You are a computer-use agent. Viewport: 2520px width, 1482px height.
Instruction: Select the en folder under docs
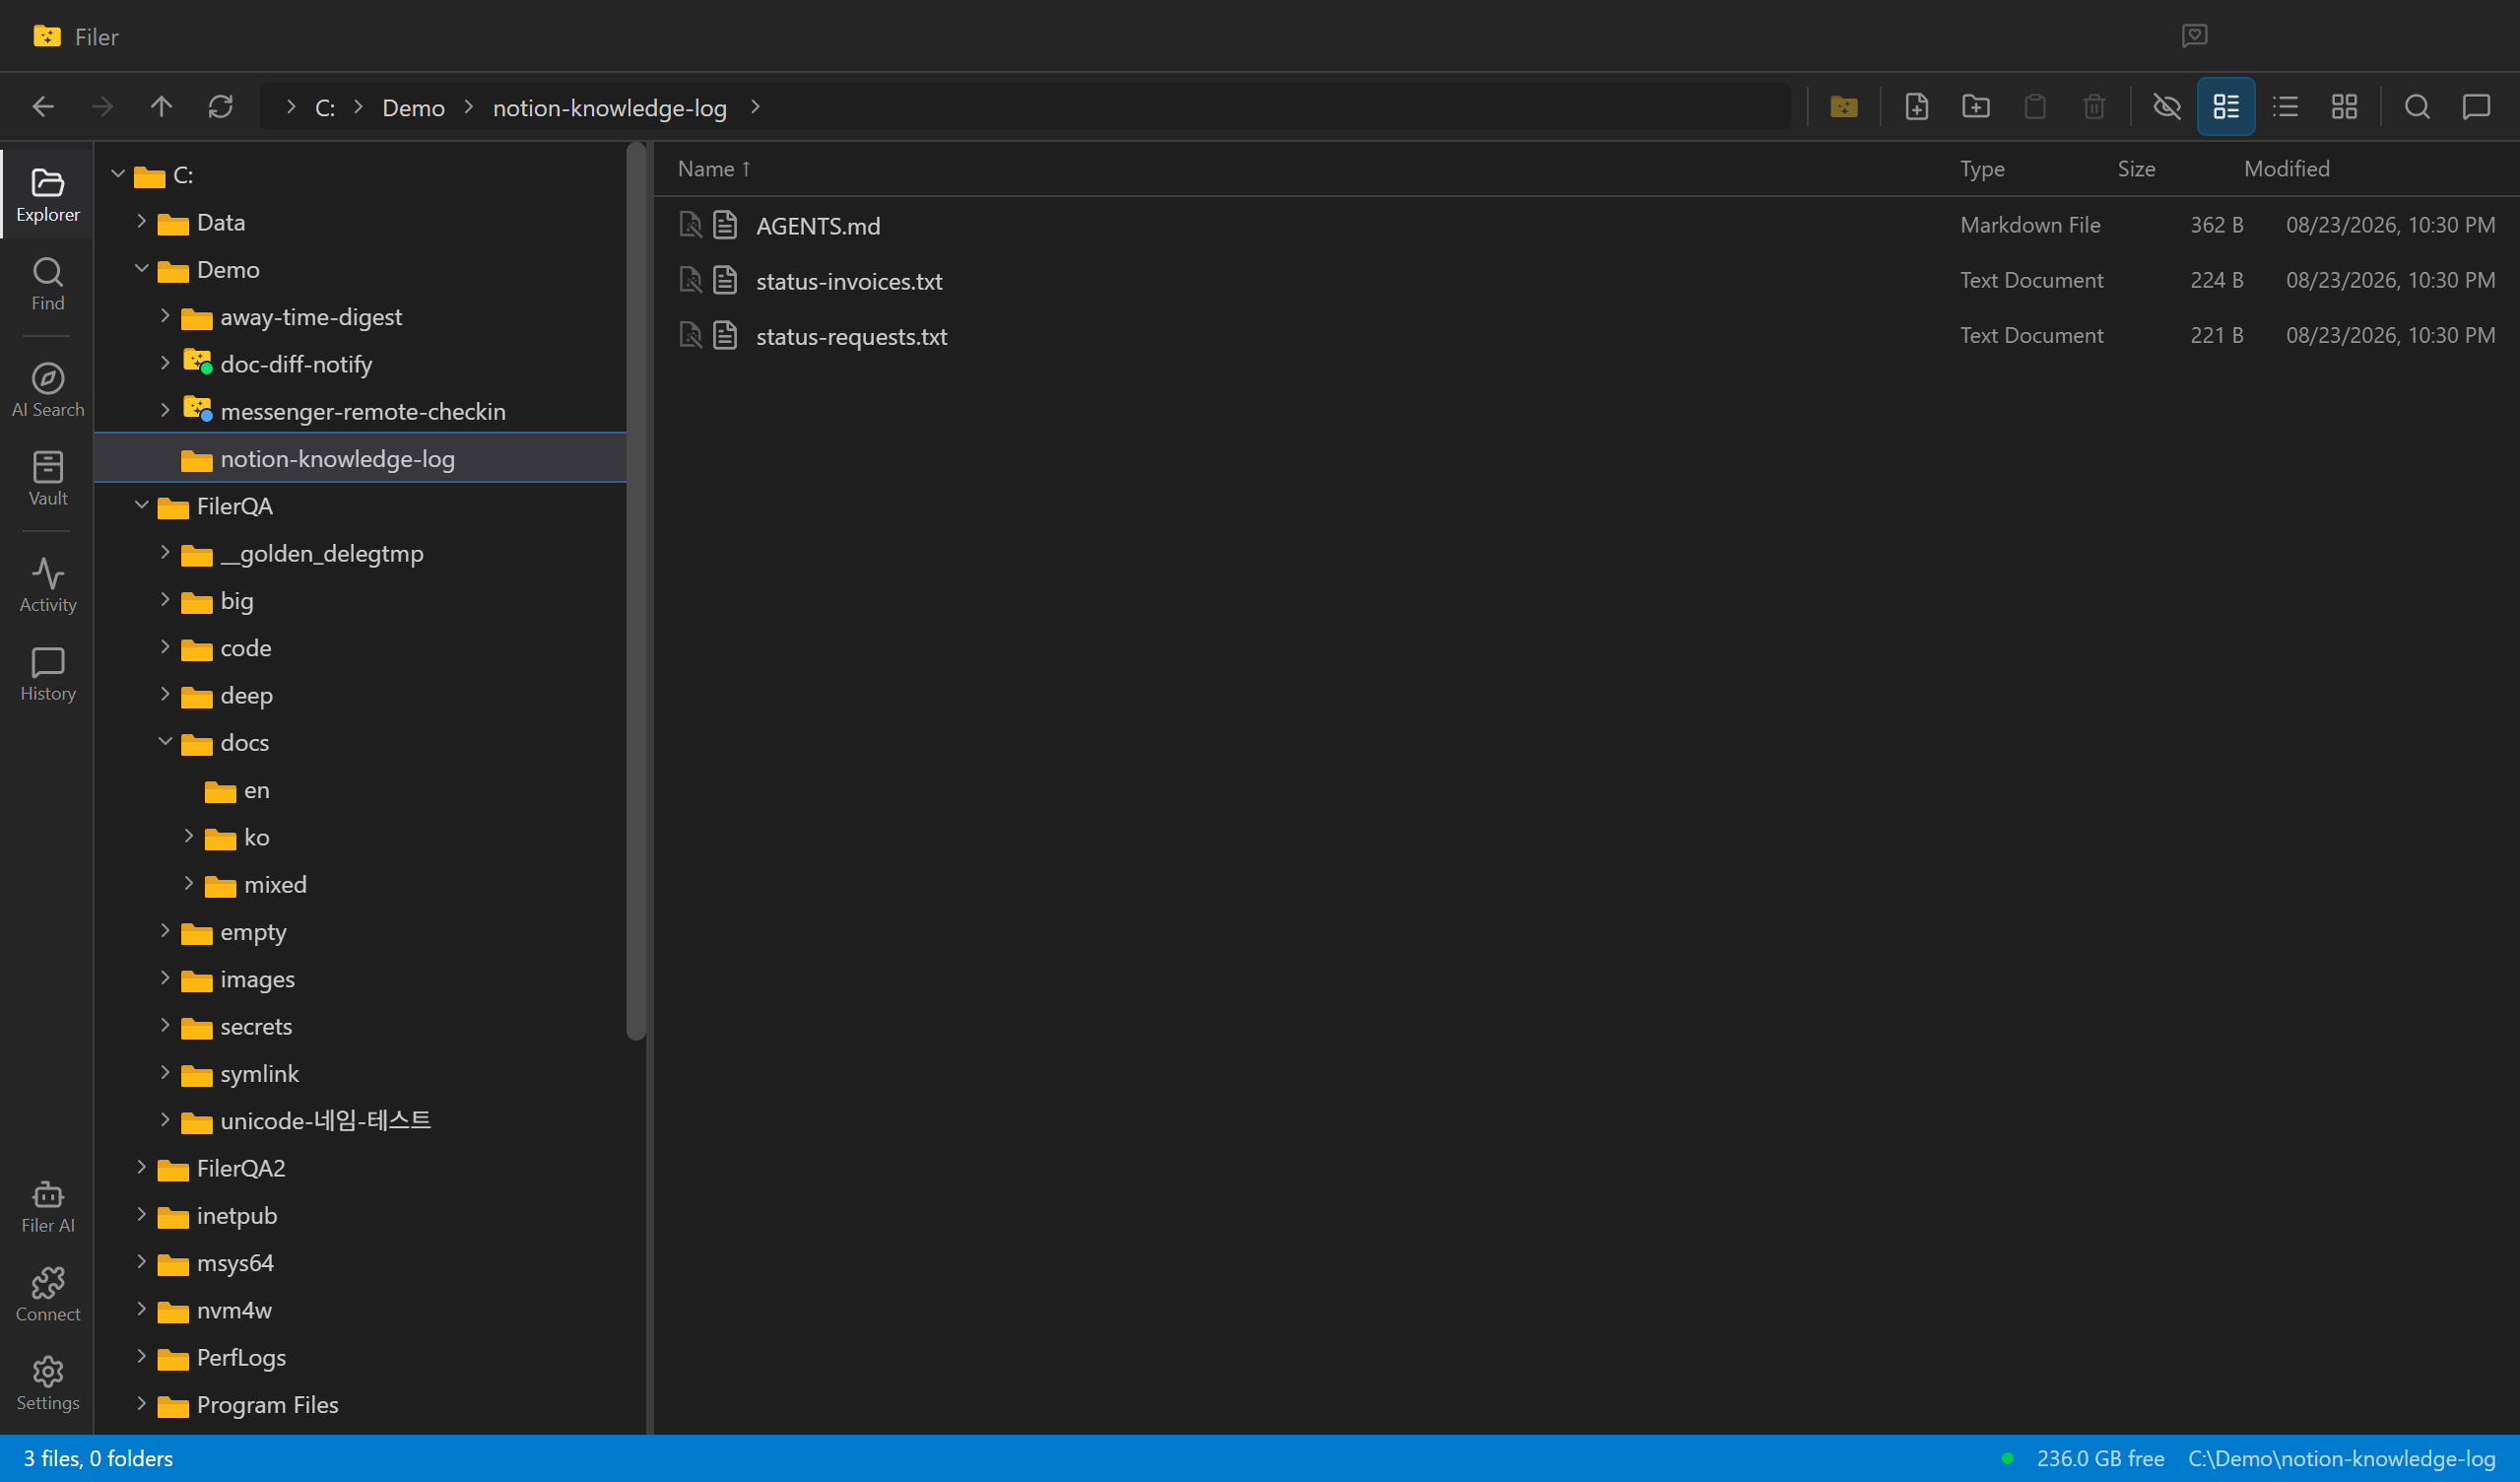361,789
